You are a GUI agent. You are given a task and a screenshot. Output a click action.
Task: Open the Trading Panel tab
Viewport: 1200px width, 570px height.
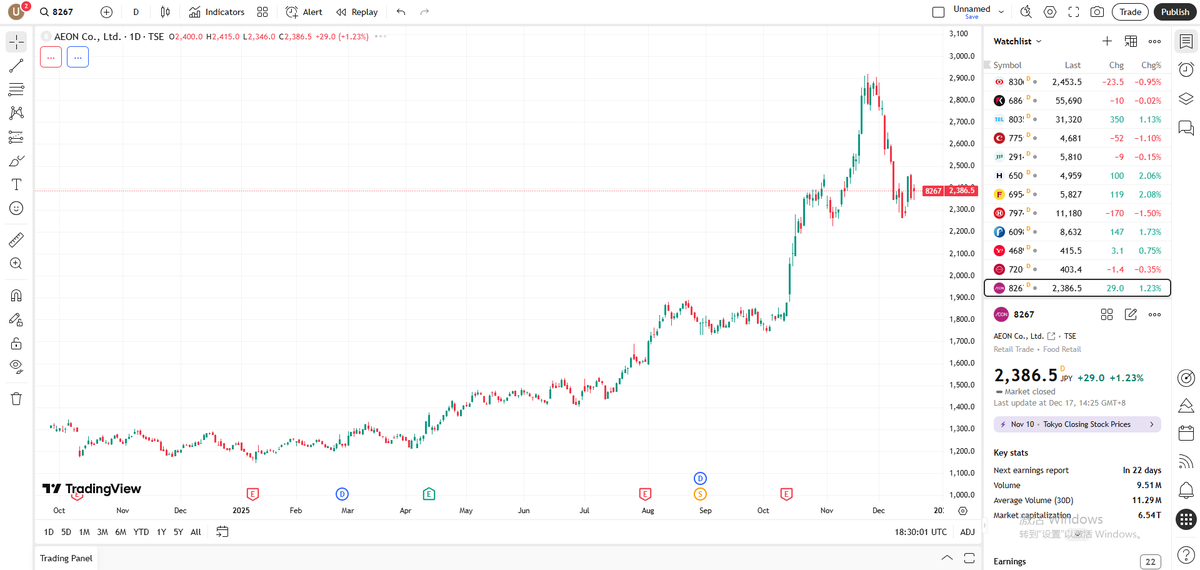tap(67, 558)
